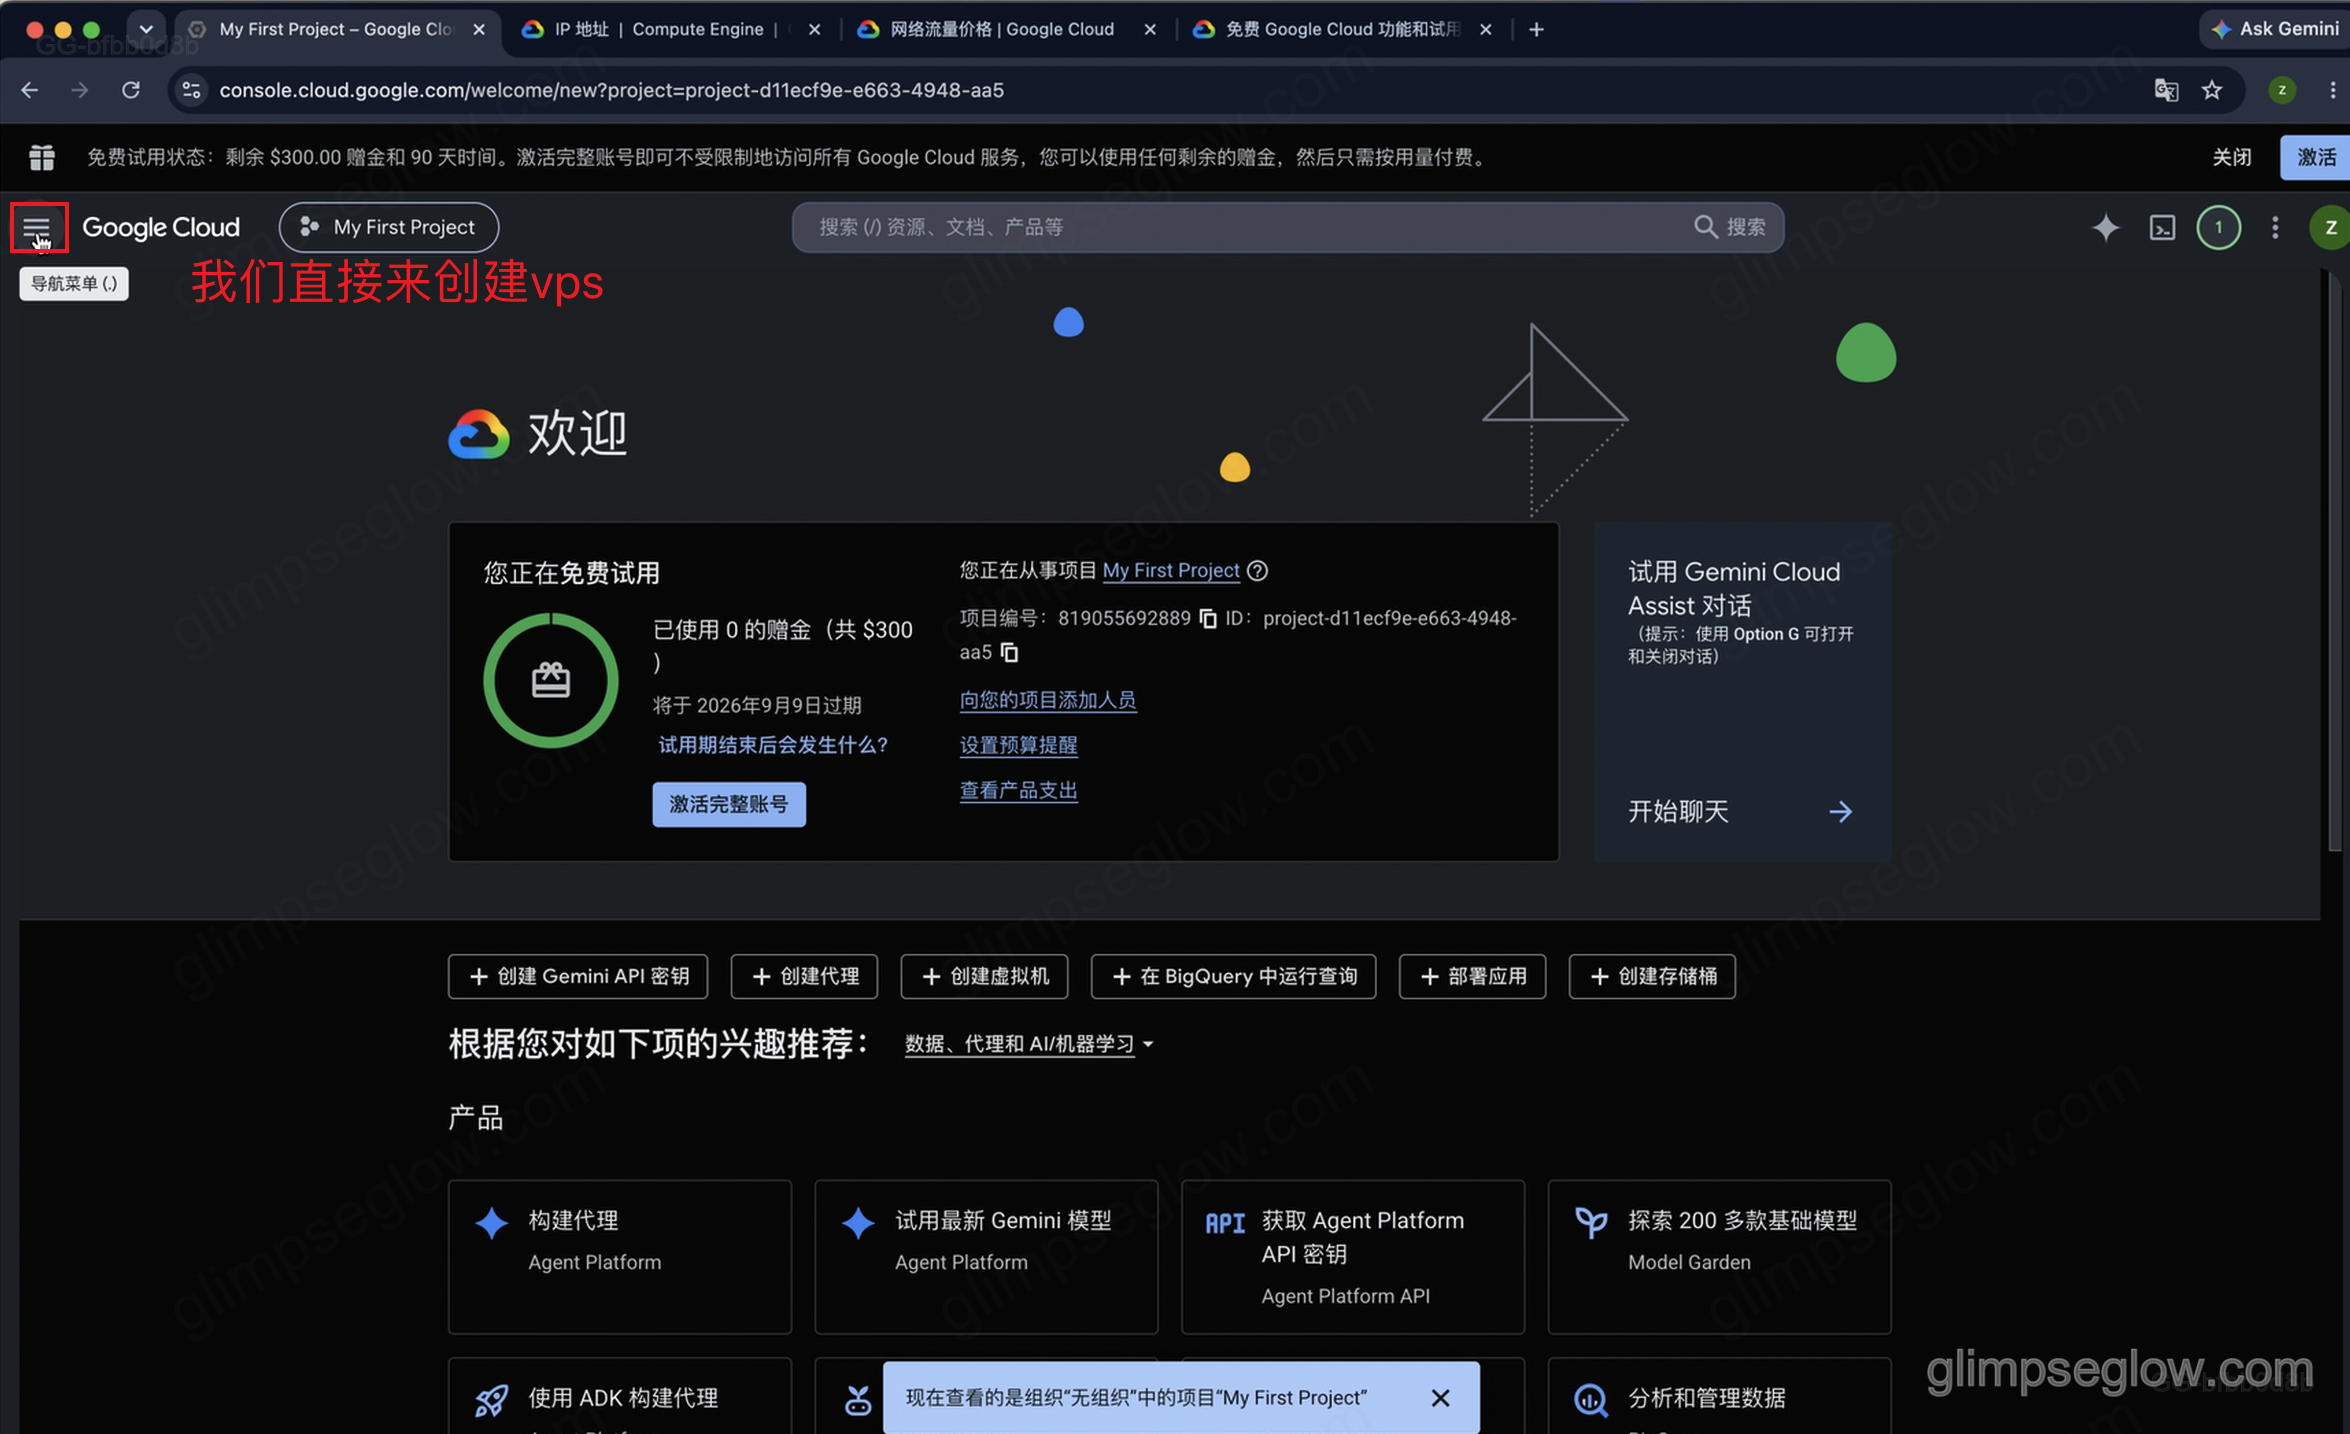Copy the project number 819055692889
The height and width of the screenshot is (1434, 2350).
[1208, 619]
